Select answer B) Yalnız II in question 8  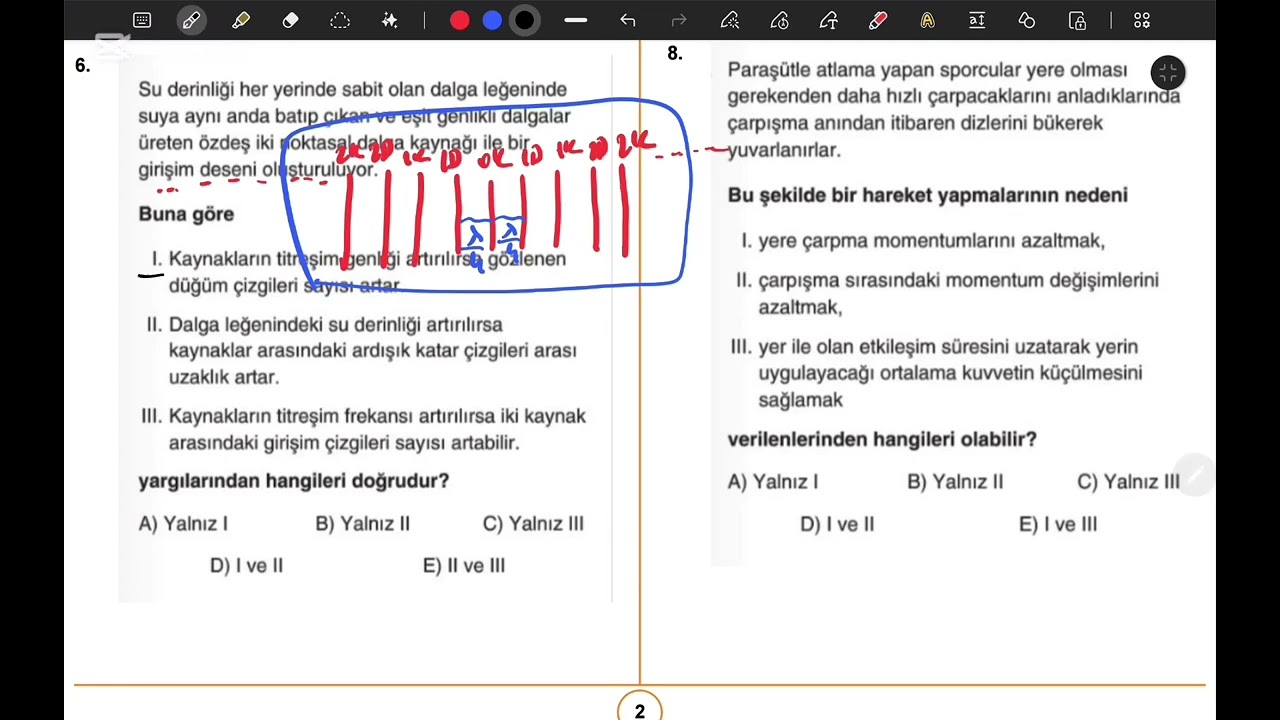pos(955,481)
